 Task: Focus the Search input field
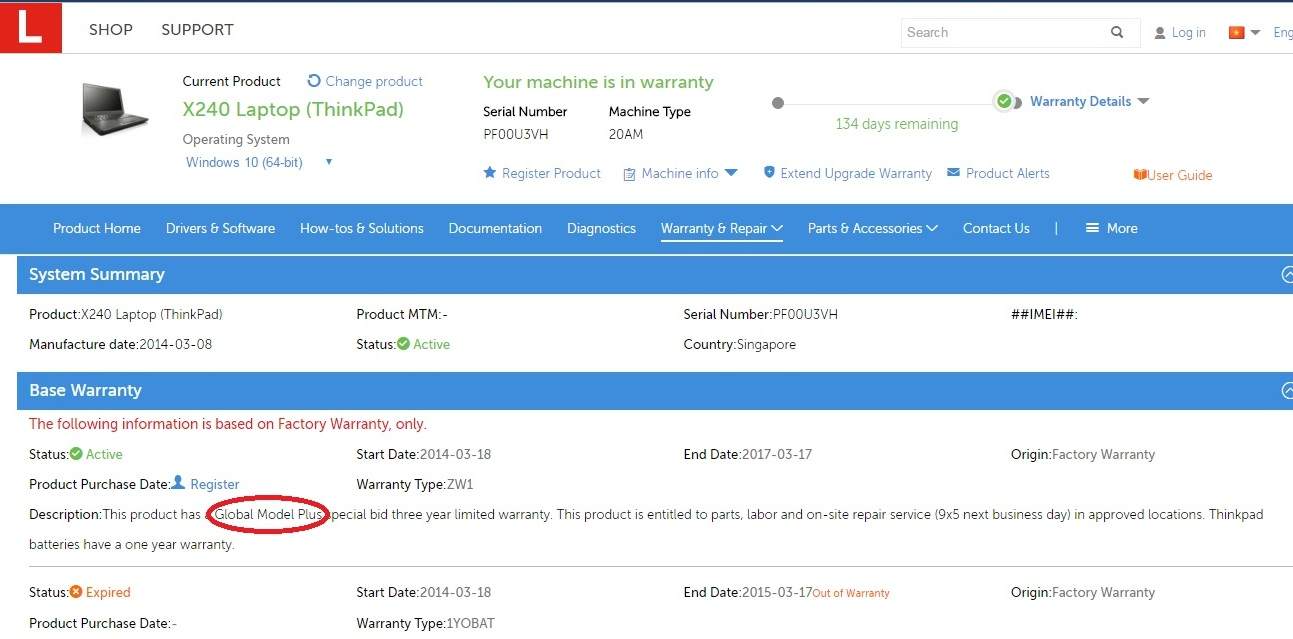point(1004,32)
